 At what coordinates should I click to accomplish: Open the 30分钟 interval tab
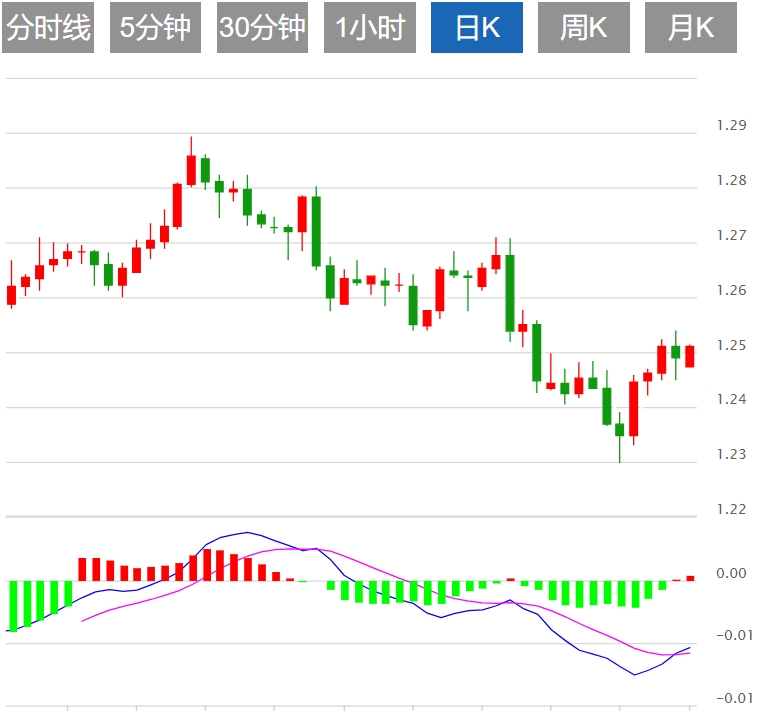click(262, 28)
